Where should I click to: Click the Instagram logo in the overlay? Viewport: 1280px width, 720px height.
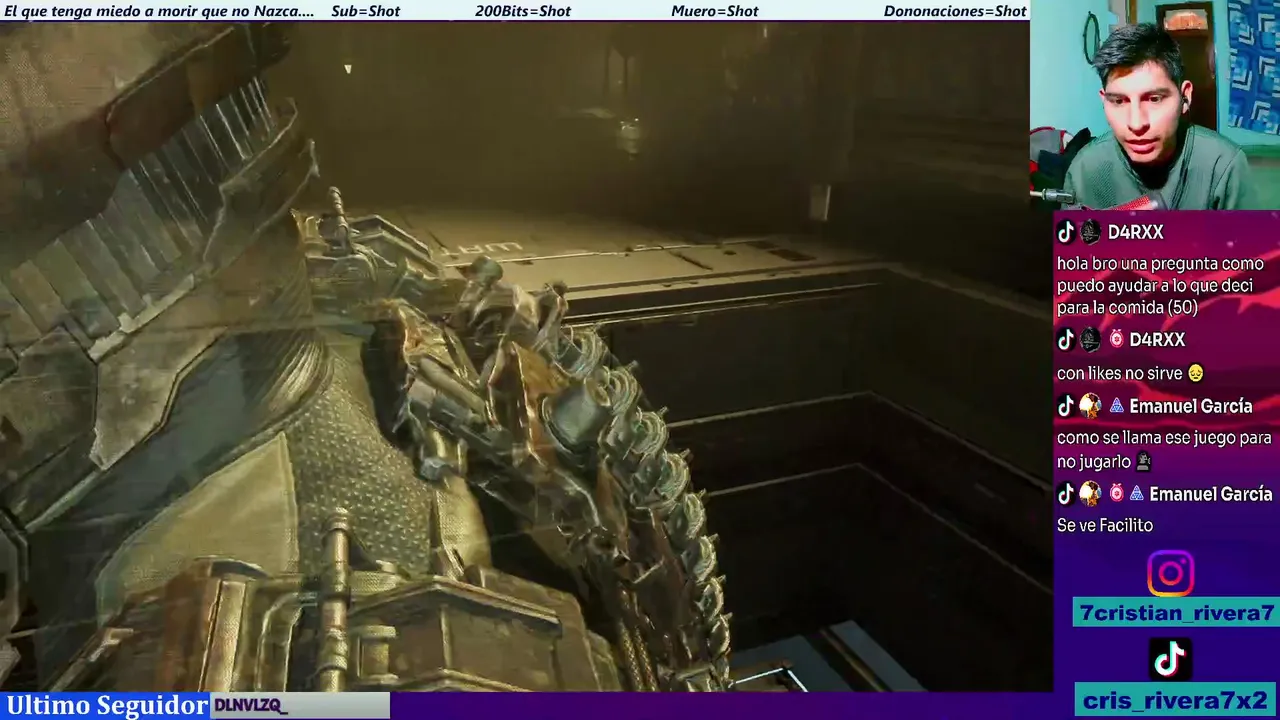click(1170, 574)
